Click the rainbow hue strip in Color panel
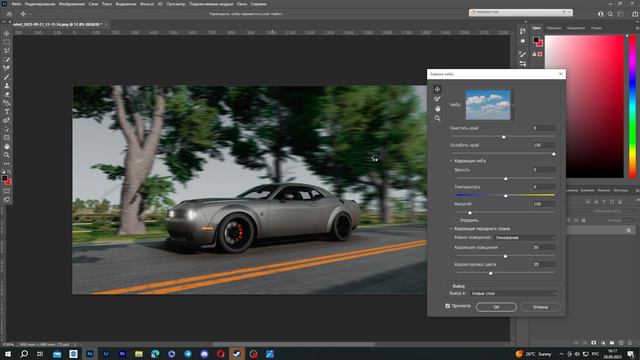Viewport: 640px width, 360px height. [x=632, y=106]
